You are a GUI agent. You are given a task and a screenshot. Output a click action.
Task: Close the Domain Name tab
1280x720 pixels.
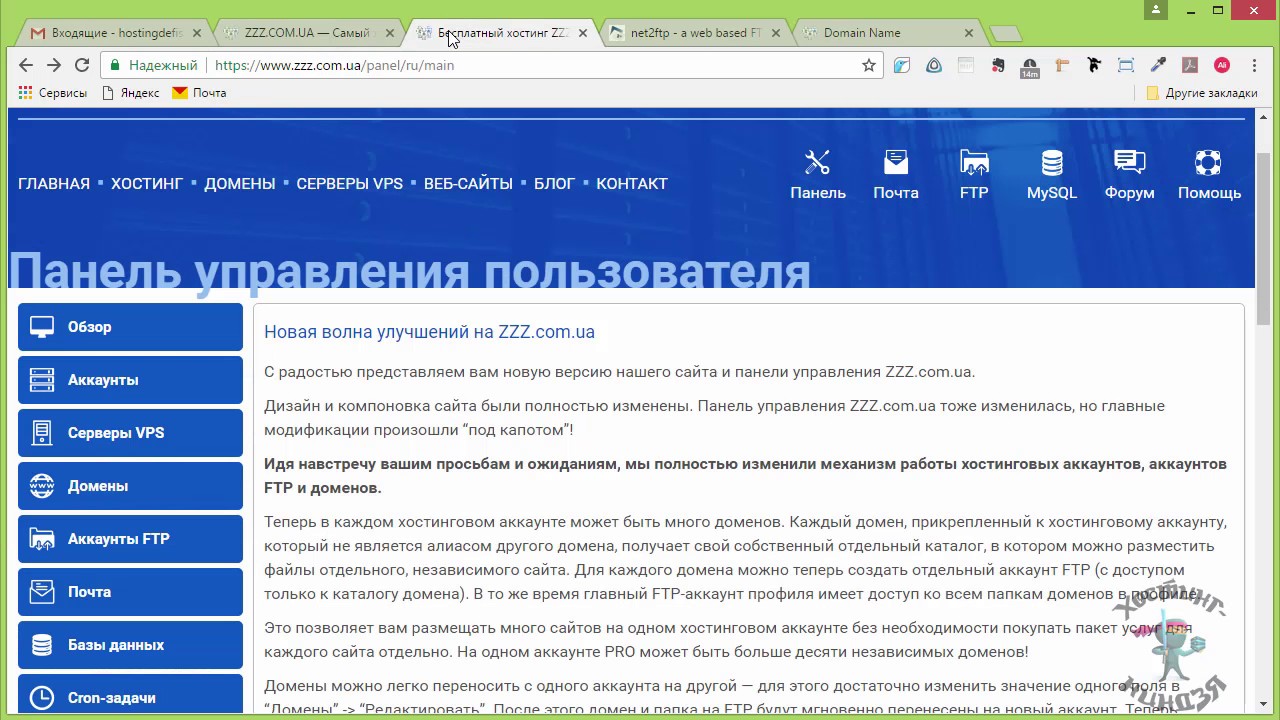click(x=969, y=33)
